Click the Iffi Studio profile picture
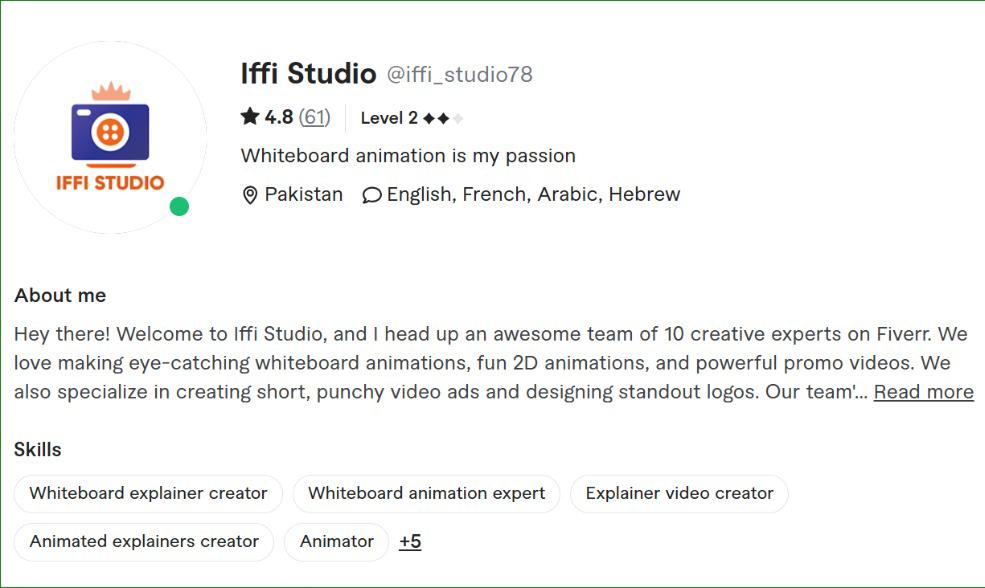985x588 pixels. click(110, 137)
